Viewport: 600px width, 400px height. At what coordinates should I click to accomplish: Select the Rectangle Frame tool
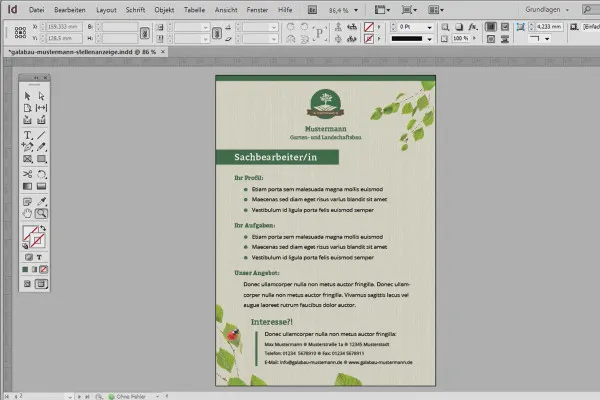pyautogui.click(x=27, y=159)
